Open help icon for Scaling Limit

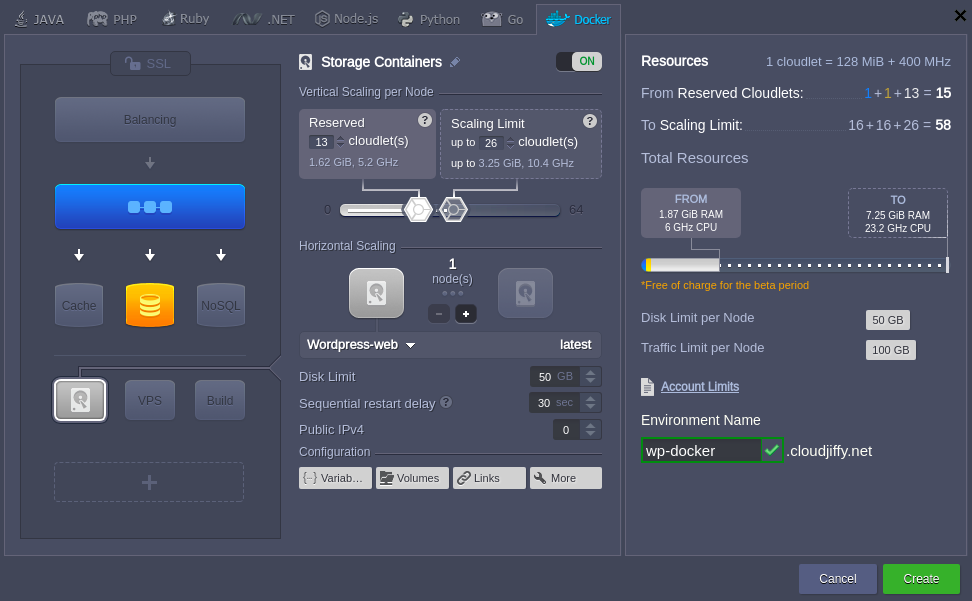pyautogui.click(x=590, y=121)
